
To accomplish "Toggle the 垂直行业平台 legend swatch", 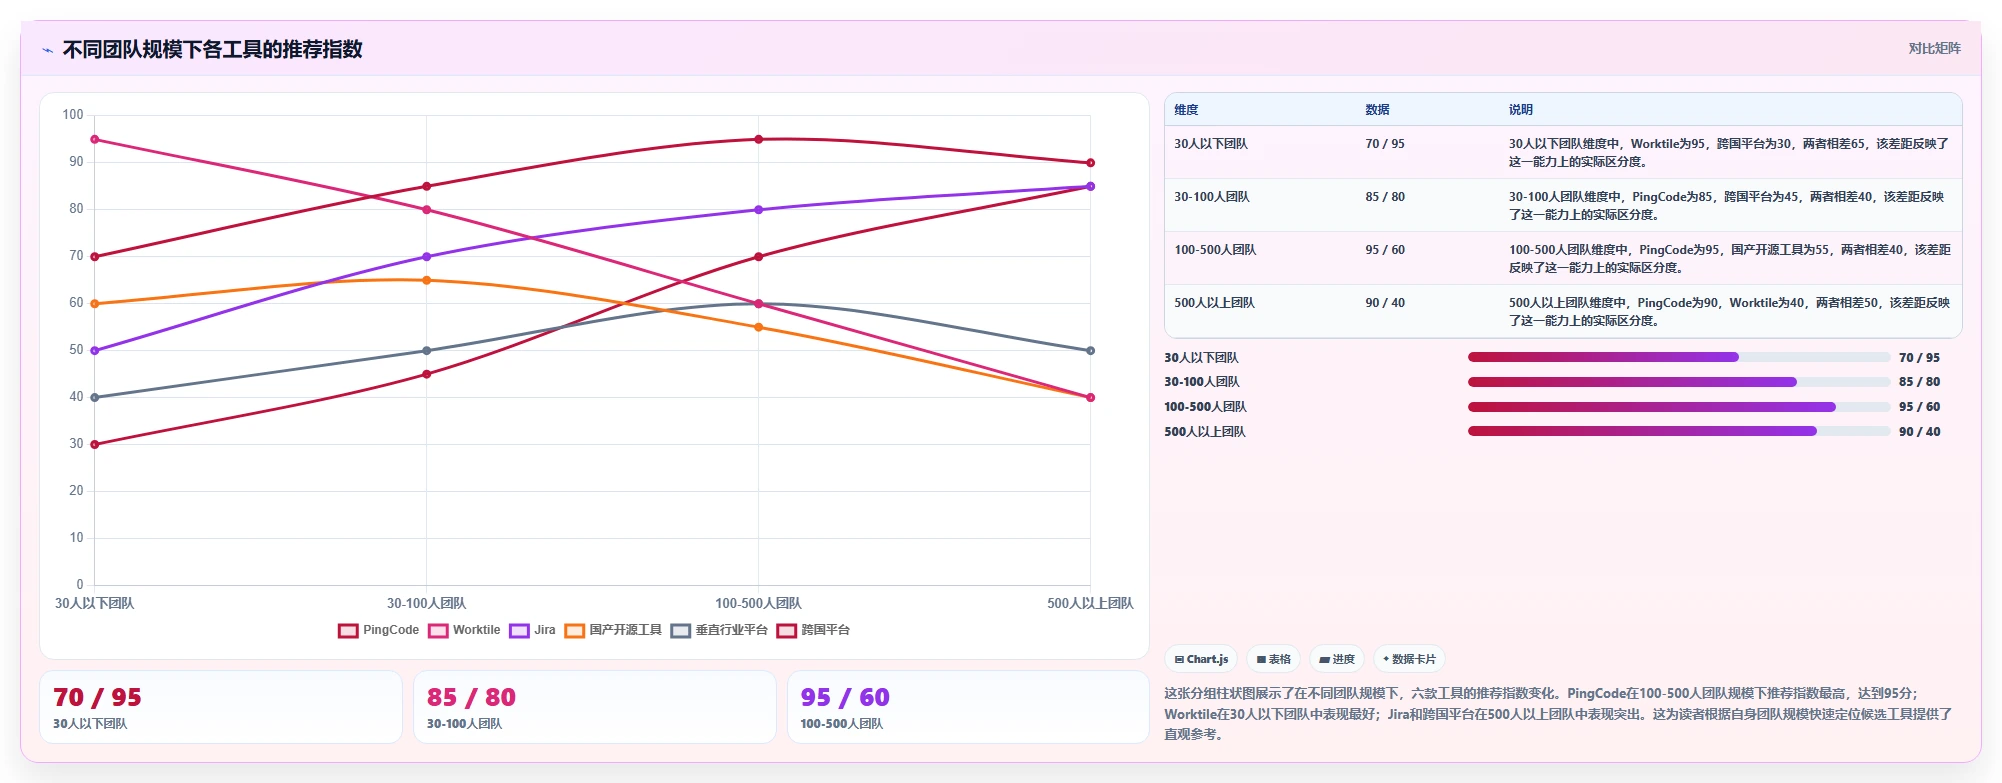I will pos(681,631).
